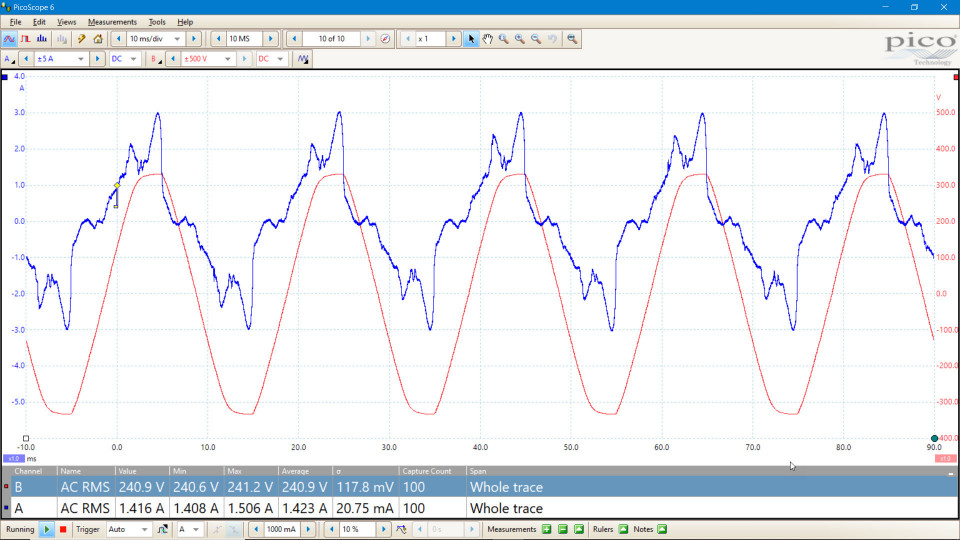The width and height of the screenshot is (960, 540).
Task: Open the Math channels icon
Action: [303, 59]
